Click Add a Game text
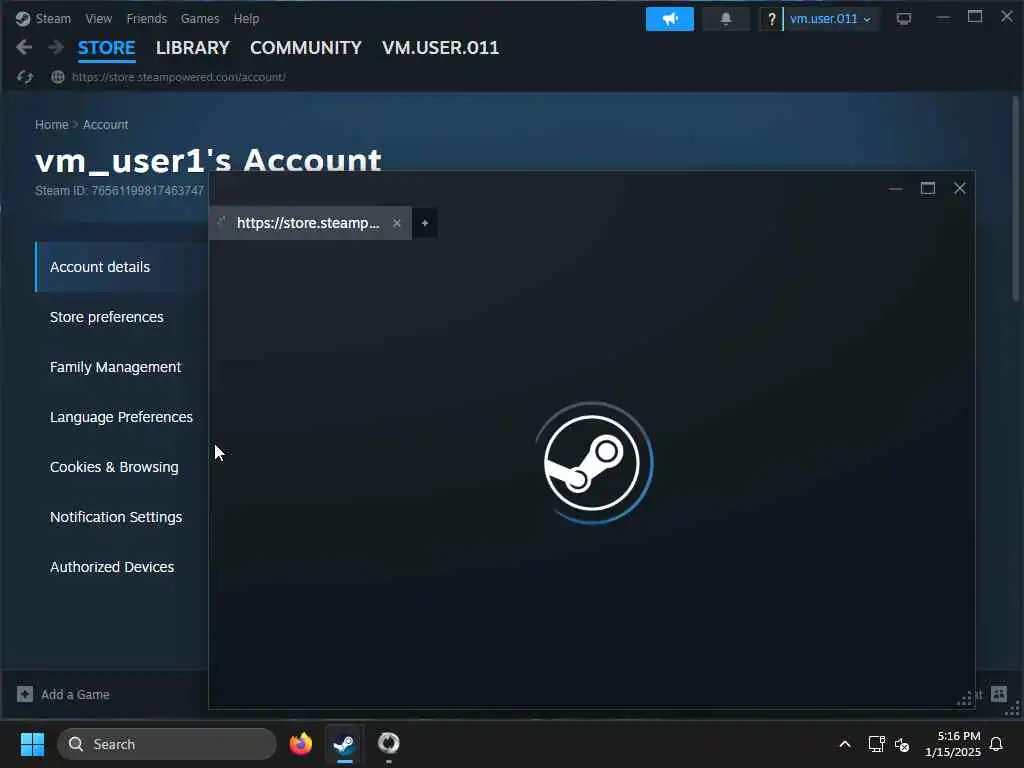Image resolution: width=1024 pixels, height=768 pixels. (x=75, y=695)
